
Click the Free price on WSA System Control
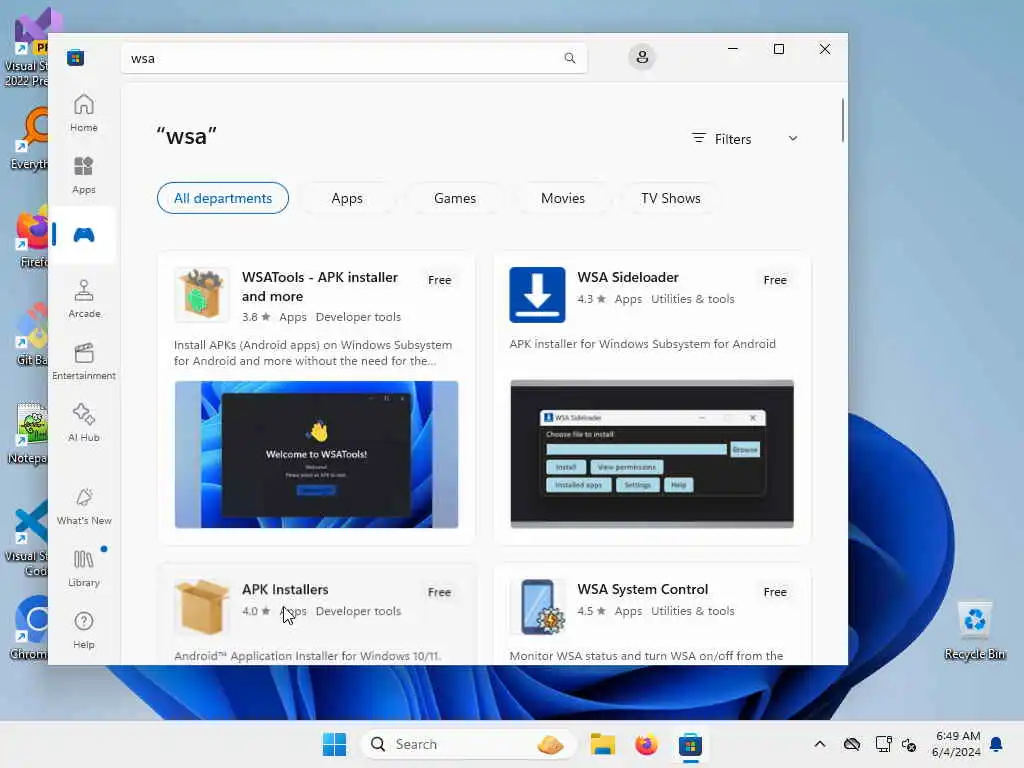[x=775, y=592]
